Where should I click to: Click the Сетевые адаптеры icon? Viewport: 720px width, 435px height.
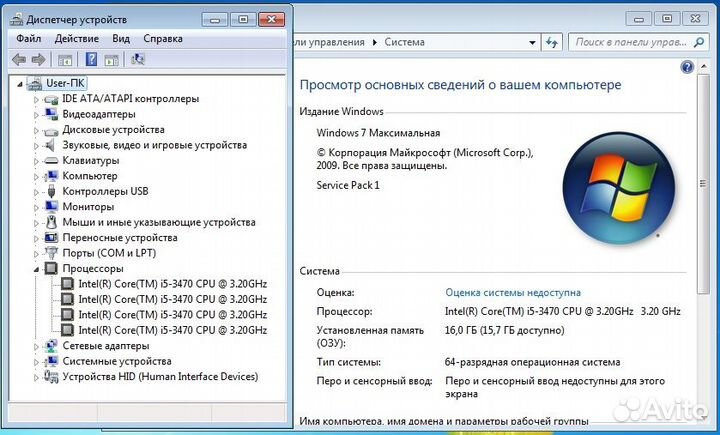(51, 346)
